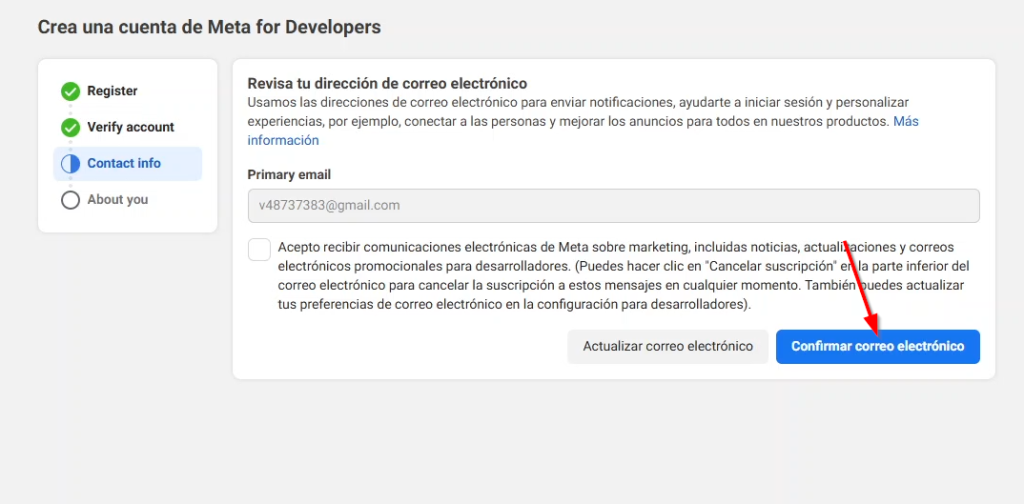
Task: Click the Primary email input field
Action: [613, 206]
